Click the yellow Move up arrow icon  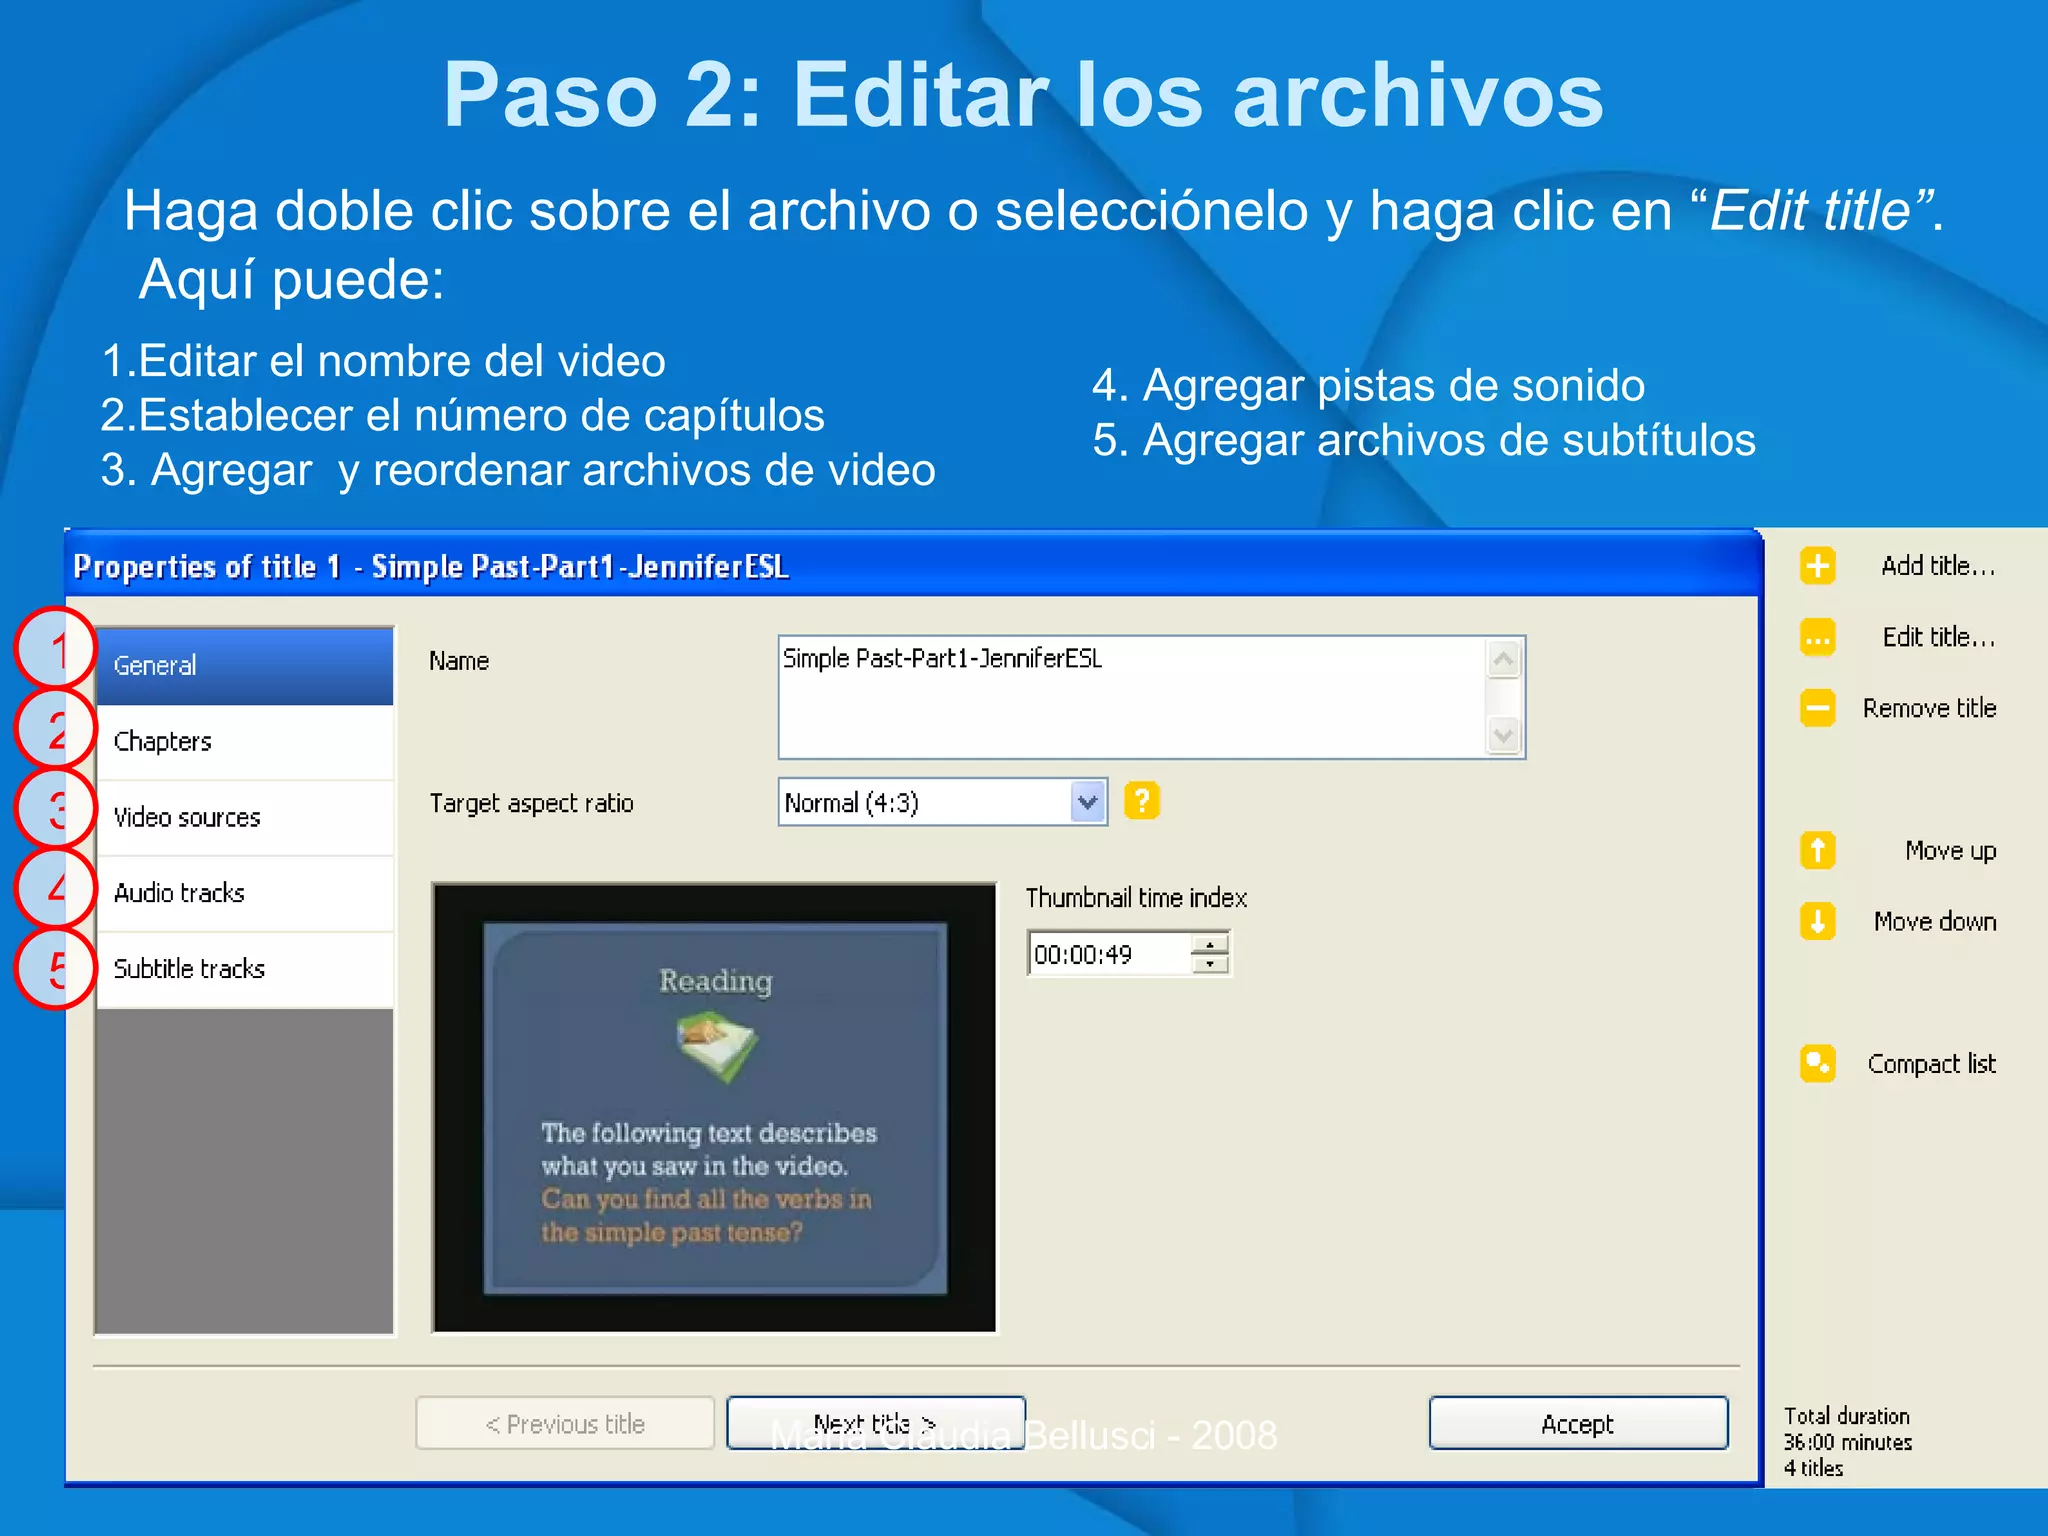coord(1817,851)
